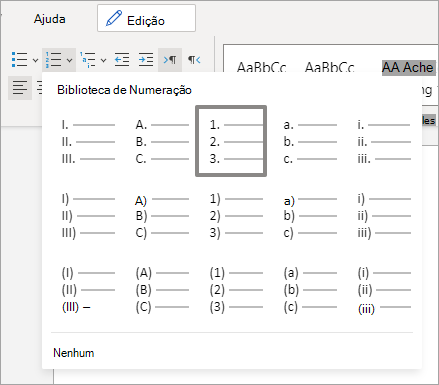
Task: Open the bullets dropdown arrow
Action: pyautogui.click(x=35, y=60)
